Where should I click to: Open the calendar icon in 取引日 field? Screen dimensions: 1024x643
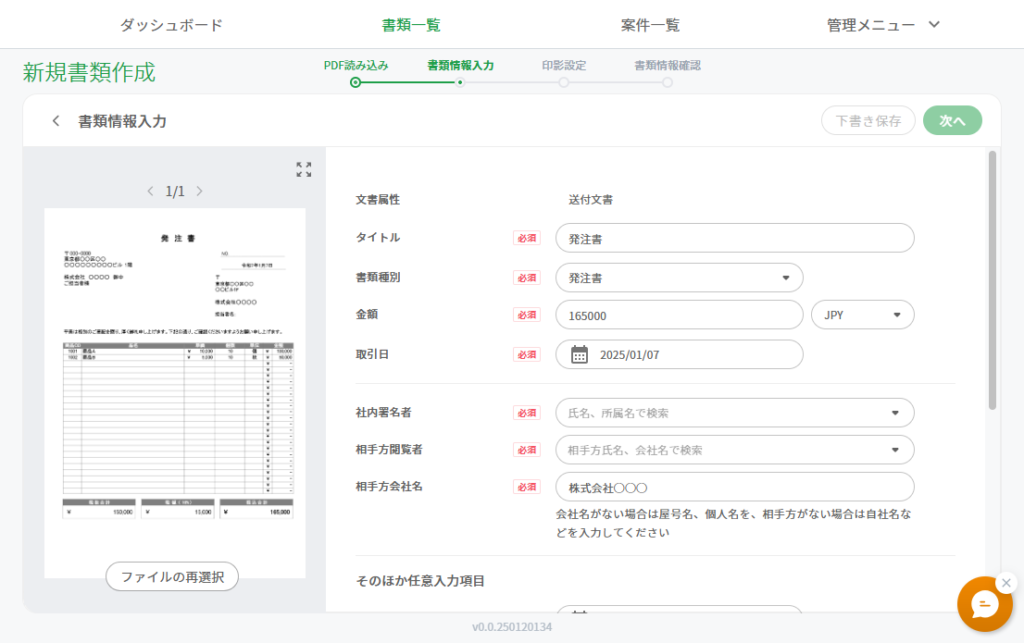(579, 354)
